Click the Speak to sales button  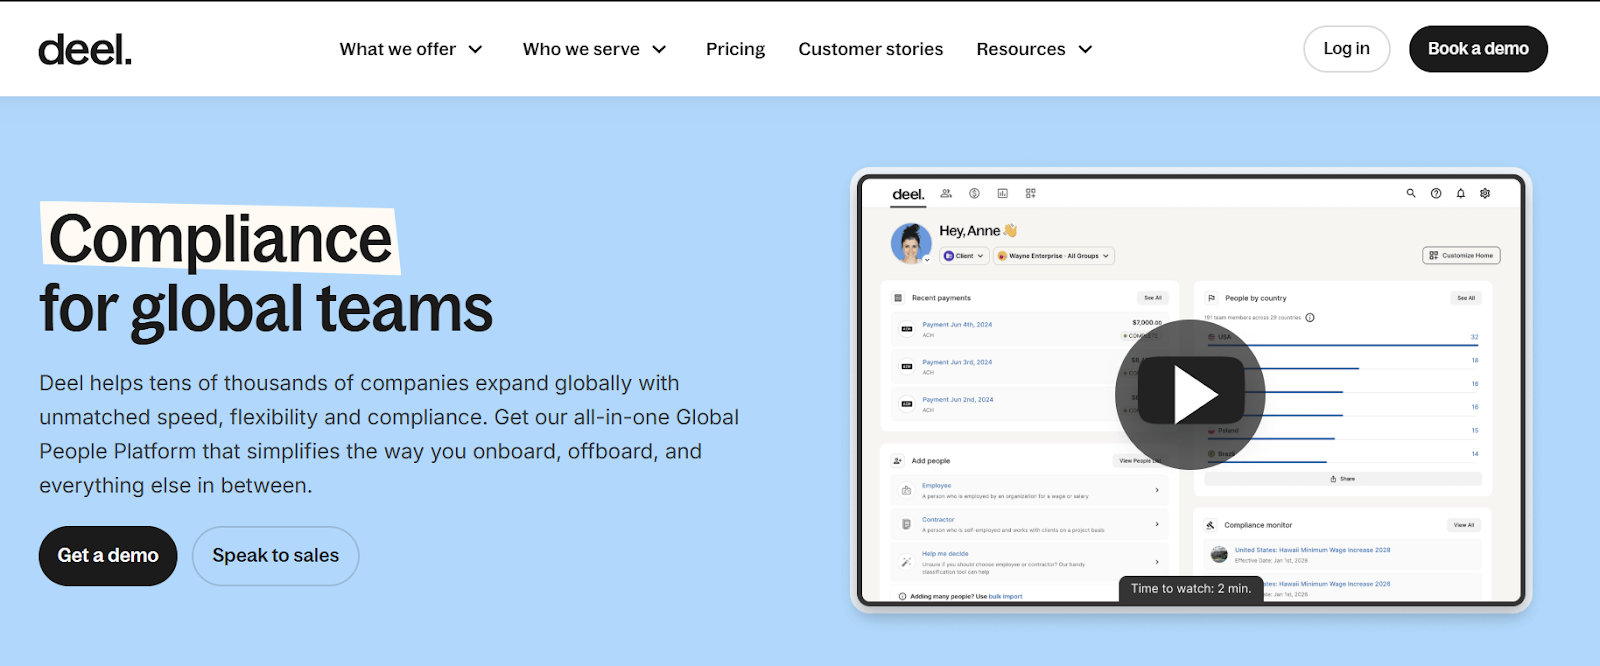coord(276,556)
